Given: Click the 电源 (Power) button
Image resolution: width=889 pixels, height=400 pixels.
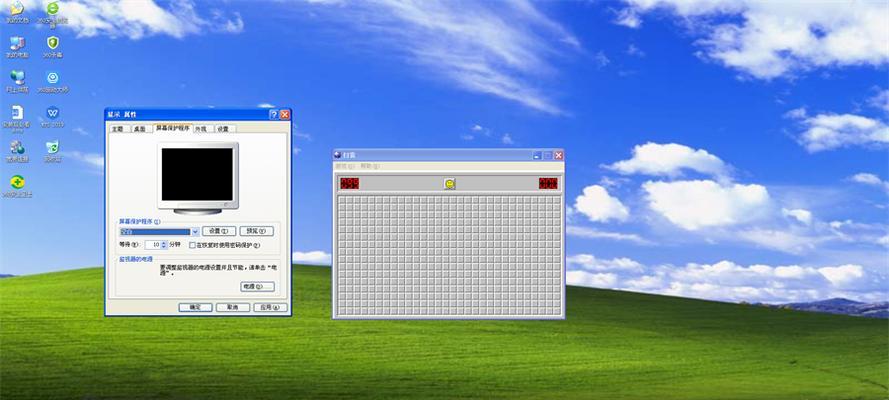Looking at the screenshot, I should point(257,287).
